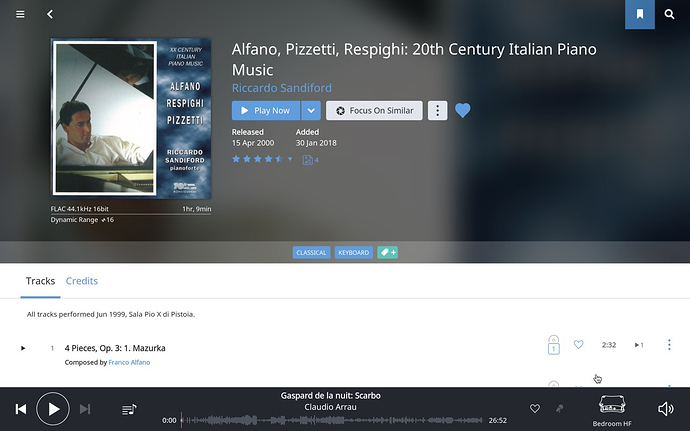Screen dimensions: 690x431
Task: Go back with the left arrow
Action: 50,15
